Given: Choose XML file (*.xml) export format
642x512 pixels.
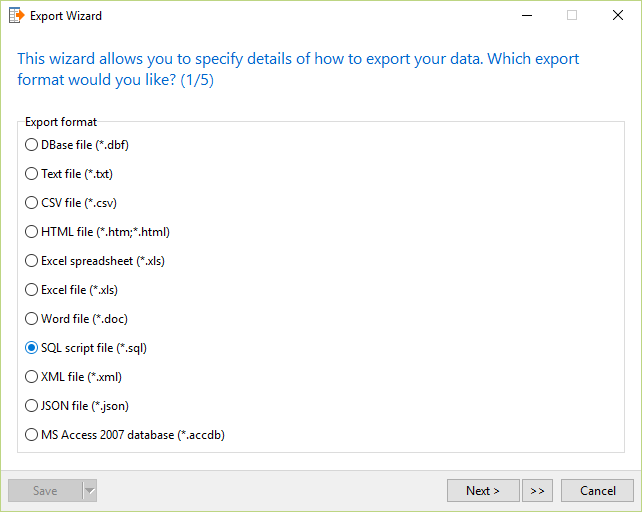Looking at the screenshot, I should [x=73, y=377].
